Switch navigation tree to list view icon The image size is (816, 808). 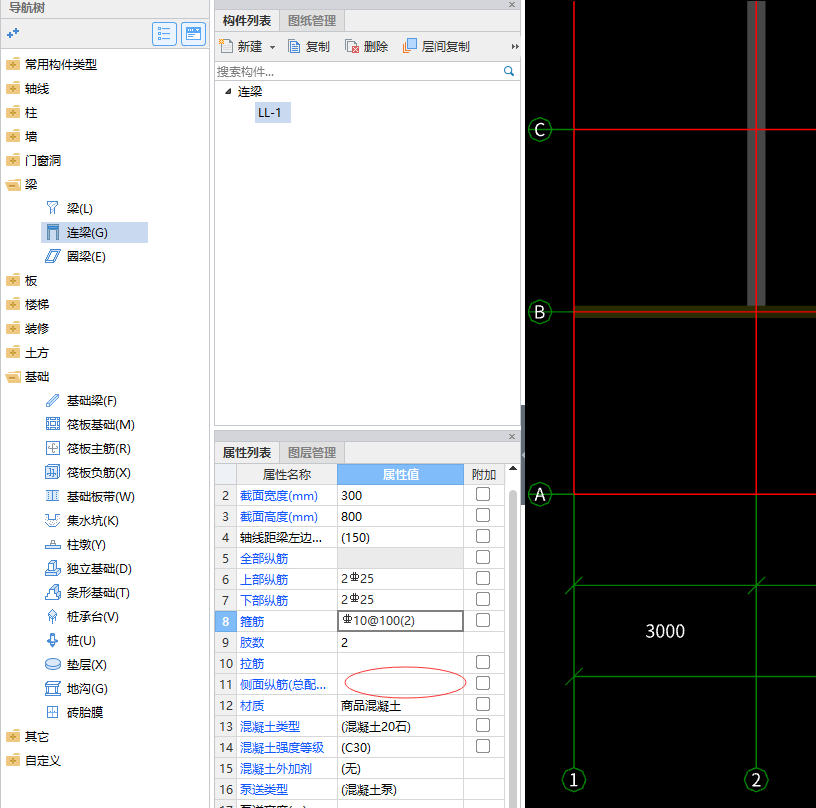(164, 34)
